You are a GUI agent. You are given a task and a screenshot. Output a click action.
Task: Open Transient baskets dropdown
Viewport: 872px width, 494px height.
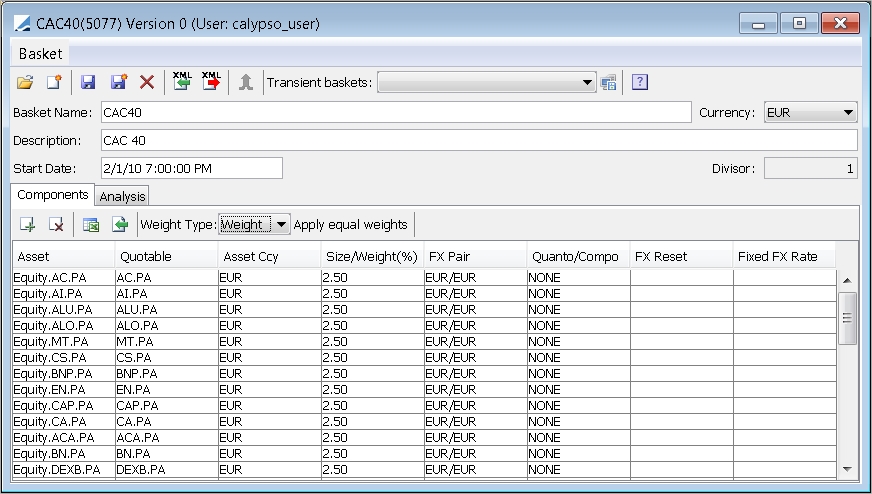coord(487,82)
